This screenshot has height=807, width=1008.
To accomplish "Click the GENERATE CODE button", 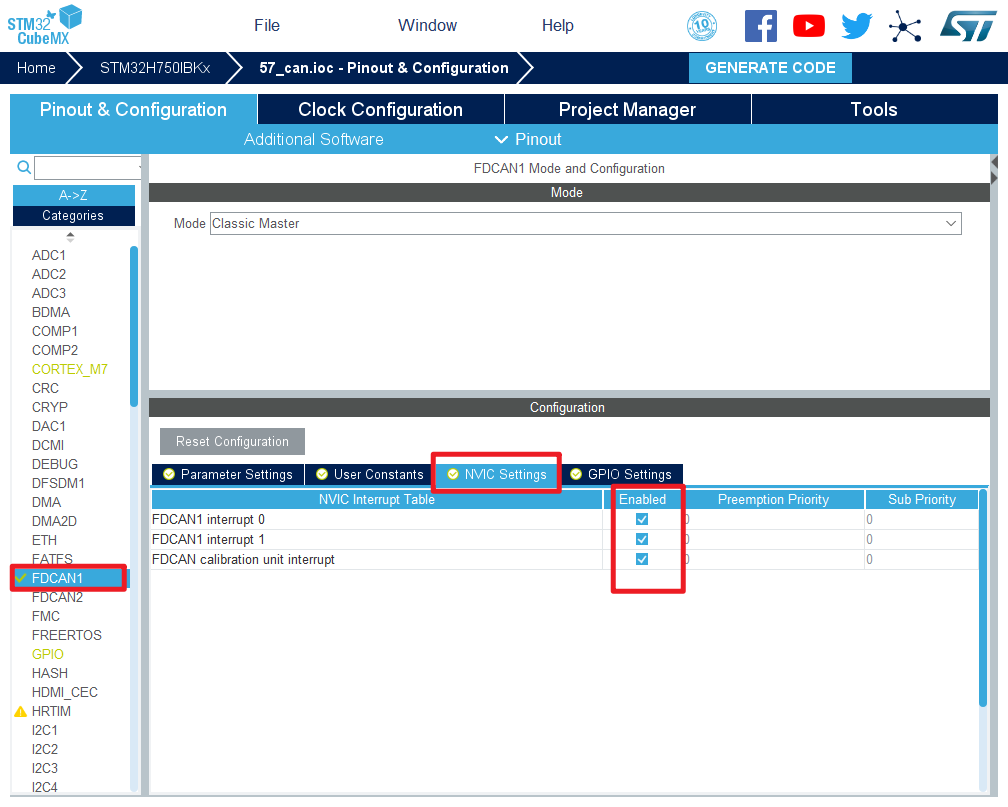I will (x=770, y=68).
